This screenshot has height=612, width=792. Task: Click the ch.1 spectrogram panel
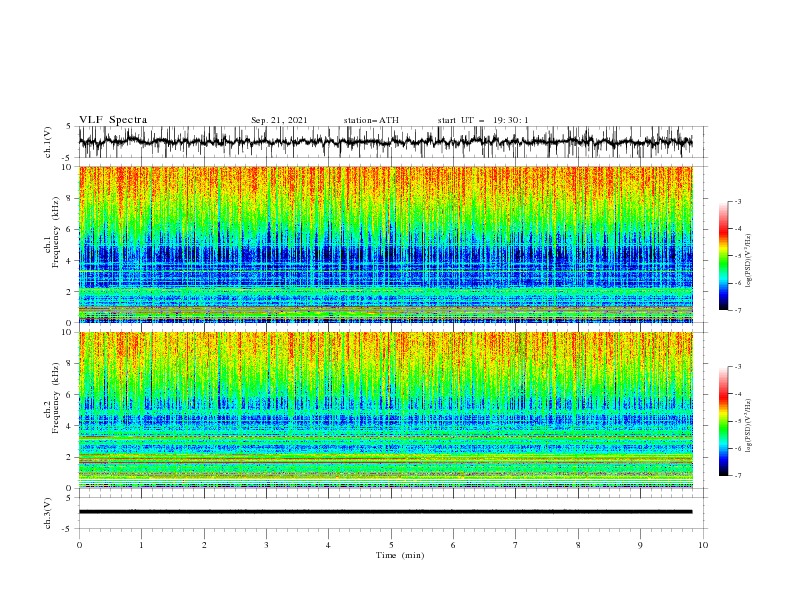tap(385, 244)
